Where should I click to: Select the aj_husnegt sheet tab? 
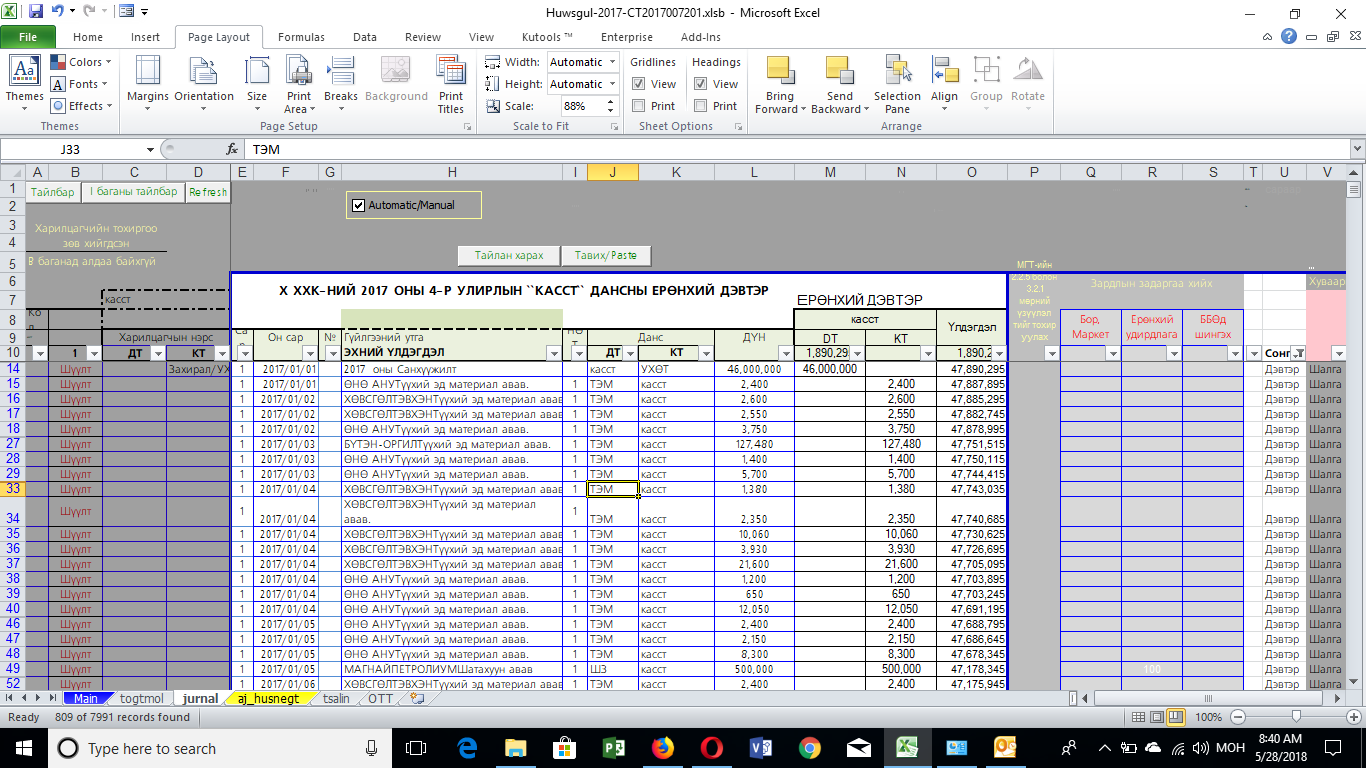(267, 698)
